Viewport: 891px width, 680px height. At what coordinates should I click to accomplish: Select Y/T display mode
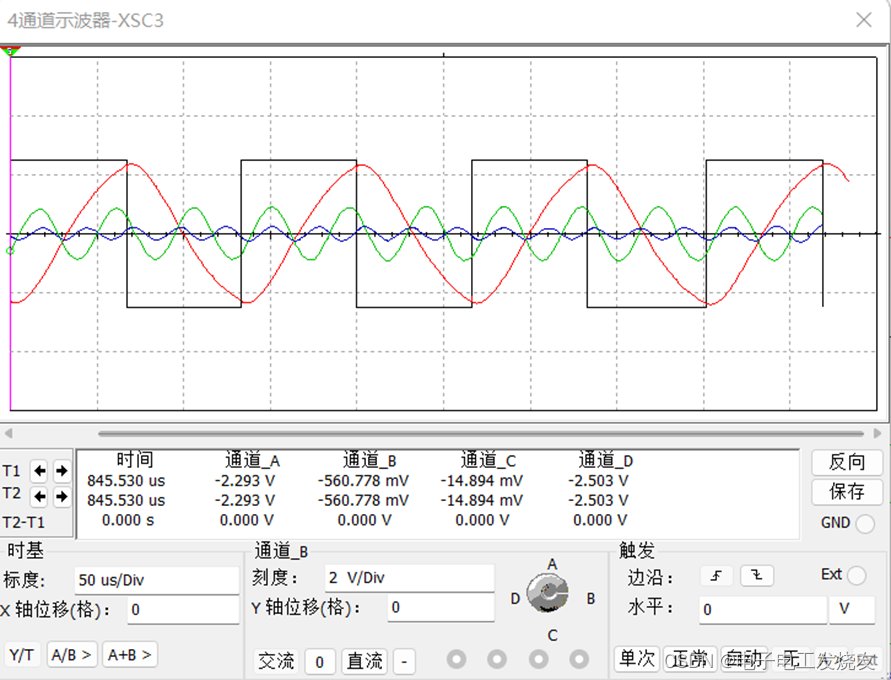click(x=22, y=655)
